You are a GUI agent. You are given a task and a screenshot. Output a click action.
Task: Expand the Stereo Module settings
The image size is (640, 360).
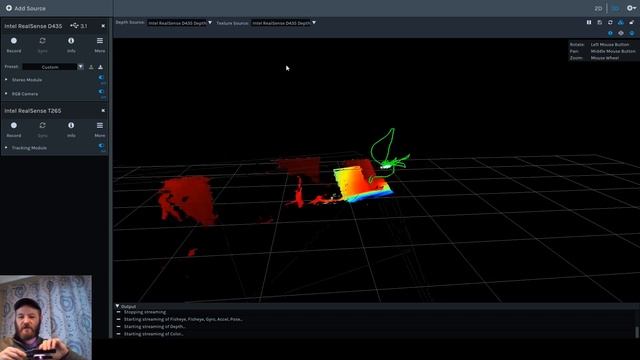pyautogui.click(x=6, y=80)
